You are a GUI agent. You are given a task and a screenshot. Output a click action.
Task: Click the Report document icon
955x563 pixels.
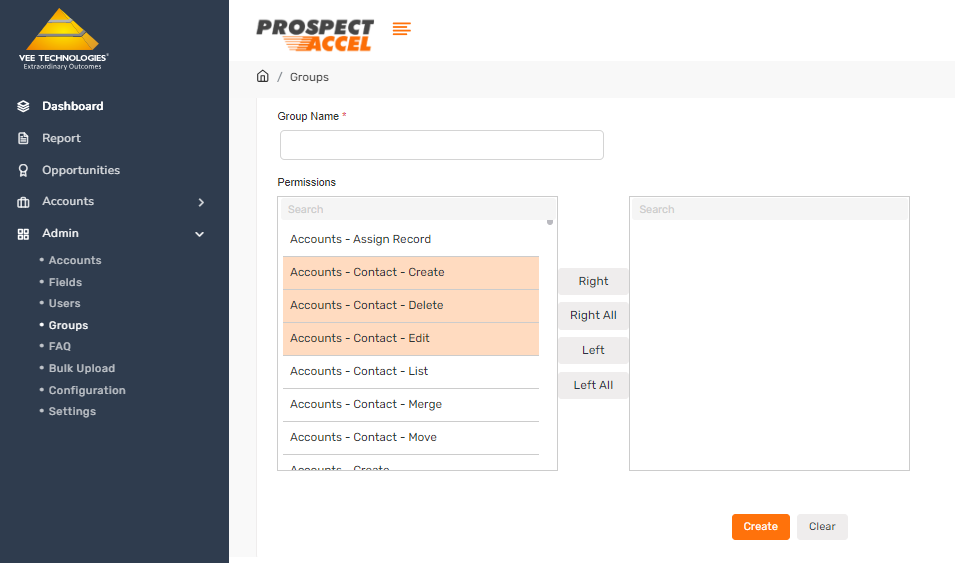click(x=23, y=138)
